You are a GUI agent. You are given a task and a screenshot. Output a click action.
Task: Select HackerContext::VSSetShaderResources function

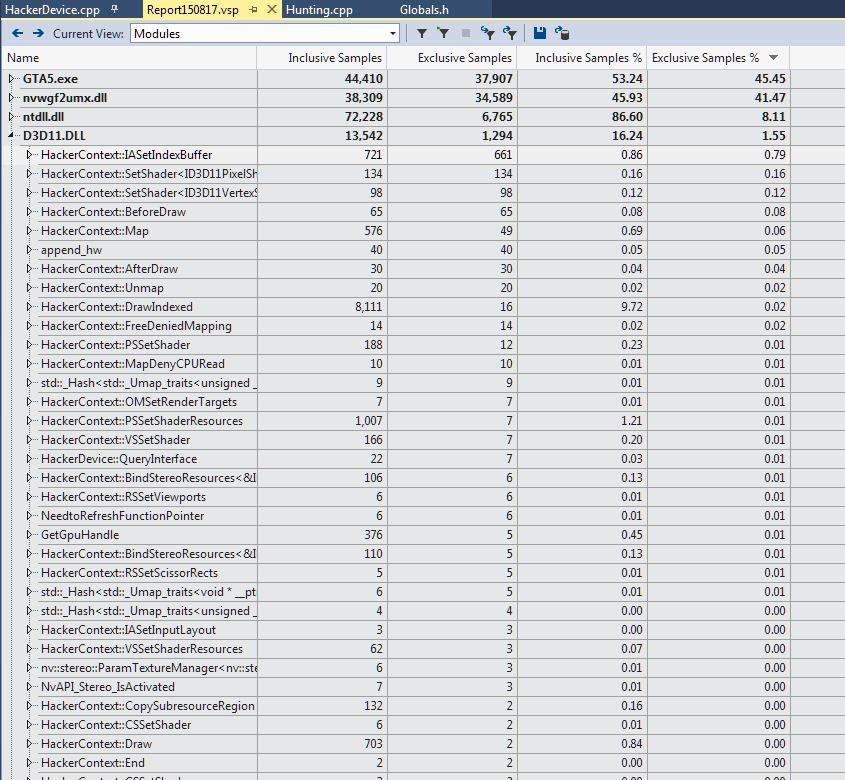click(x=142, y=649)
